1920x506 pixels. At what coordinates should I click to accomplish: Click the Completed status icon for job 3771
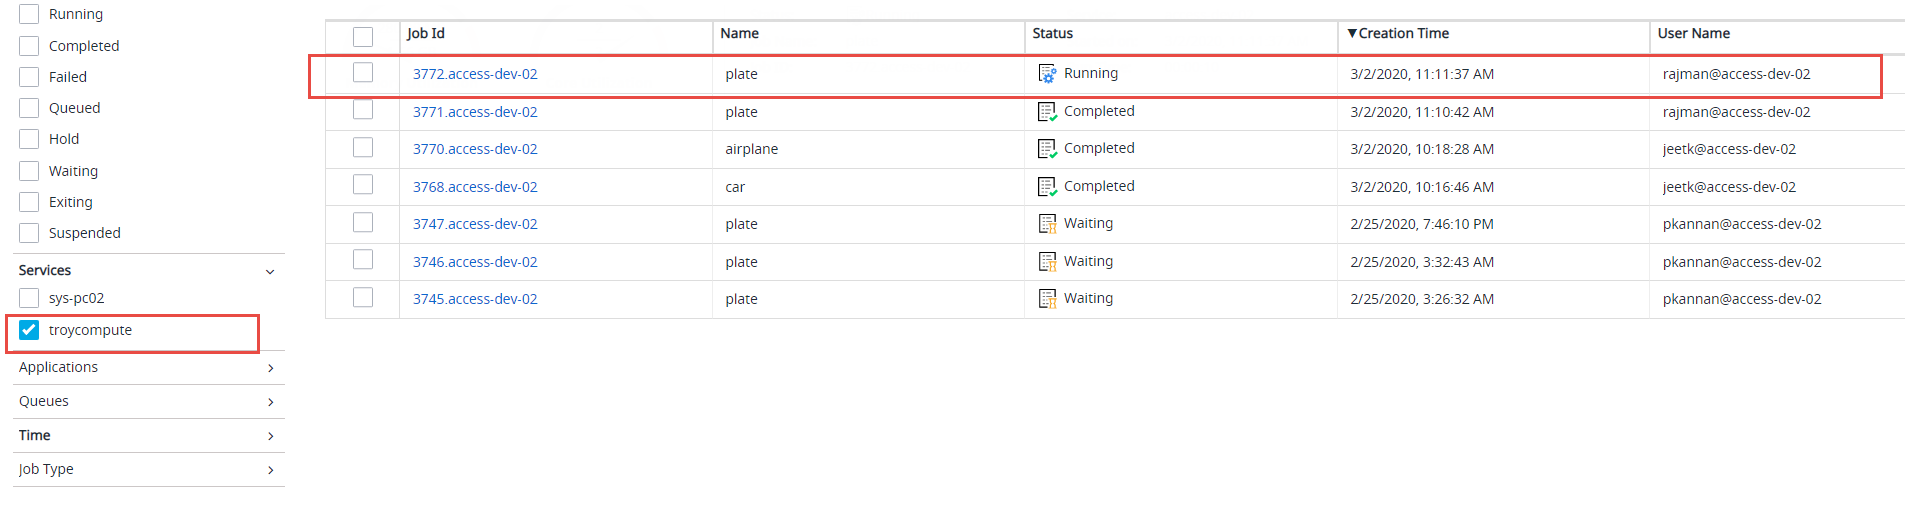coord(1047,112)
